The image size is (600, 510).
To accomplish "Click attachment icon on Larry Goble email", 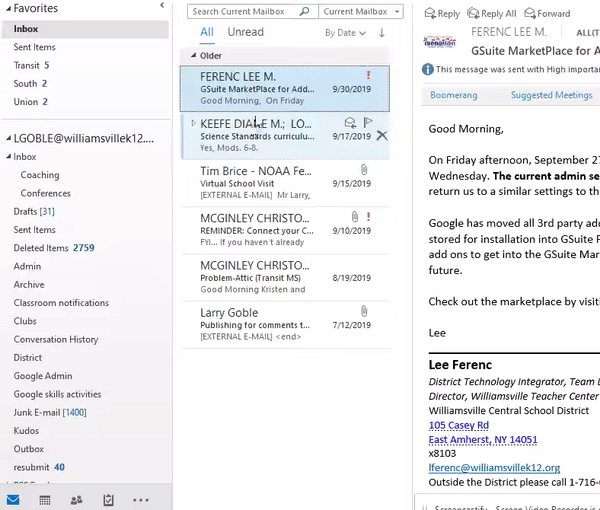I will point(364,311).
